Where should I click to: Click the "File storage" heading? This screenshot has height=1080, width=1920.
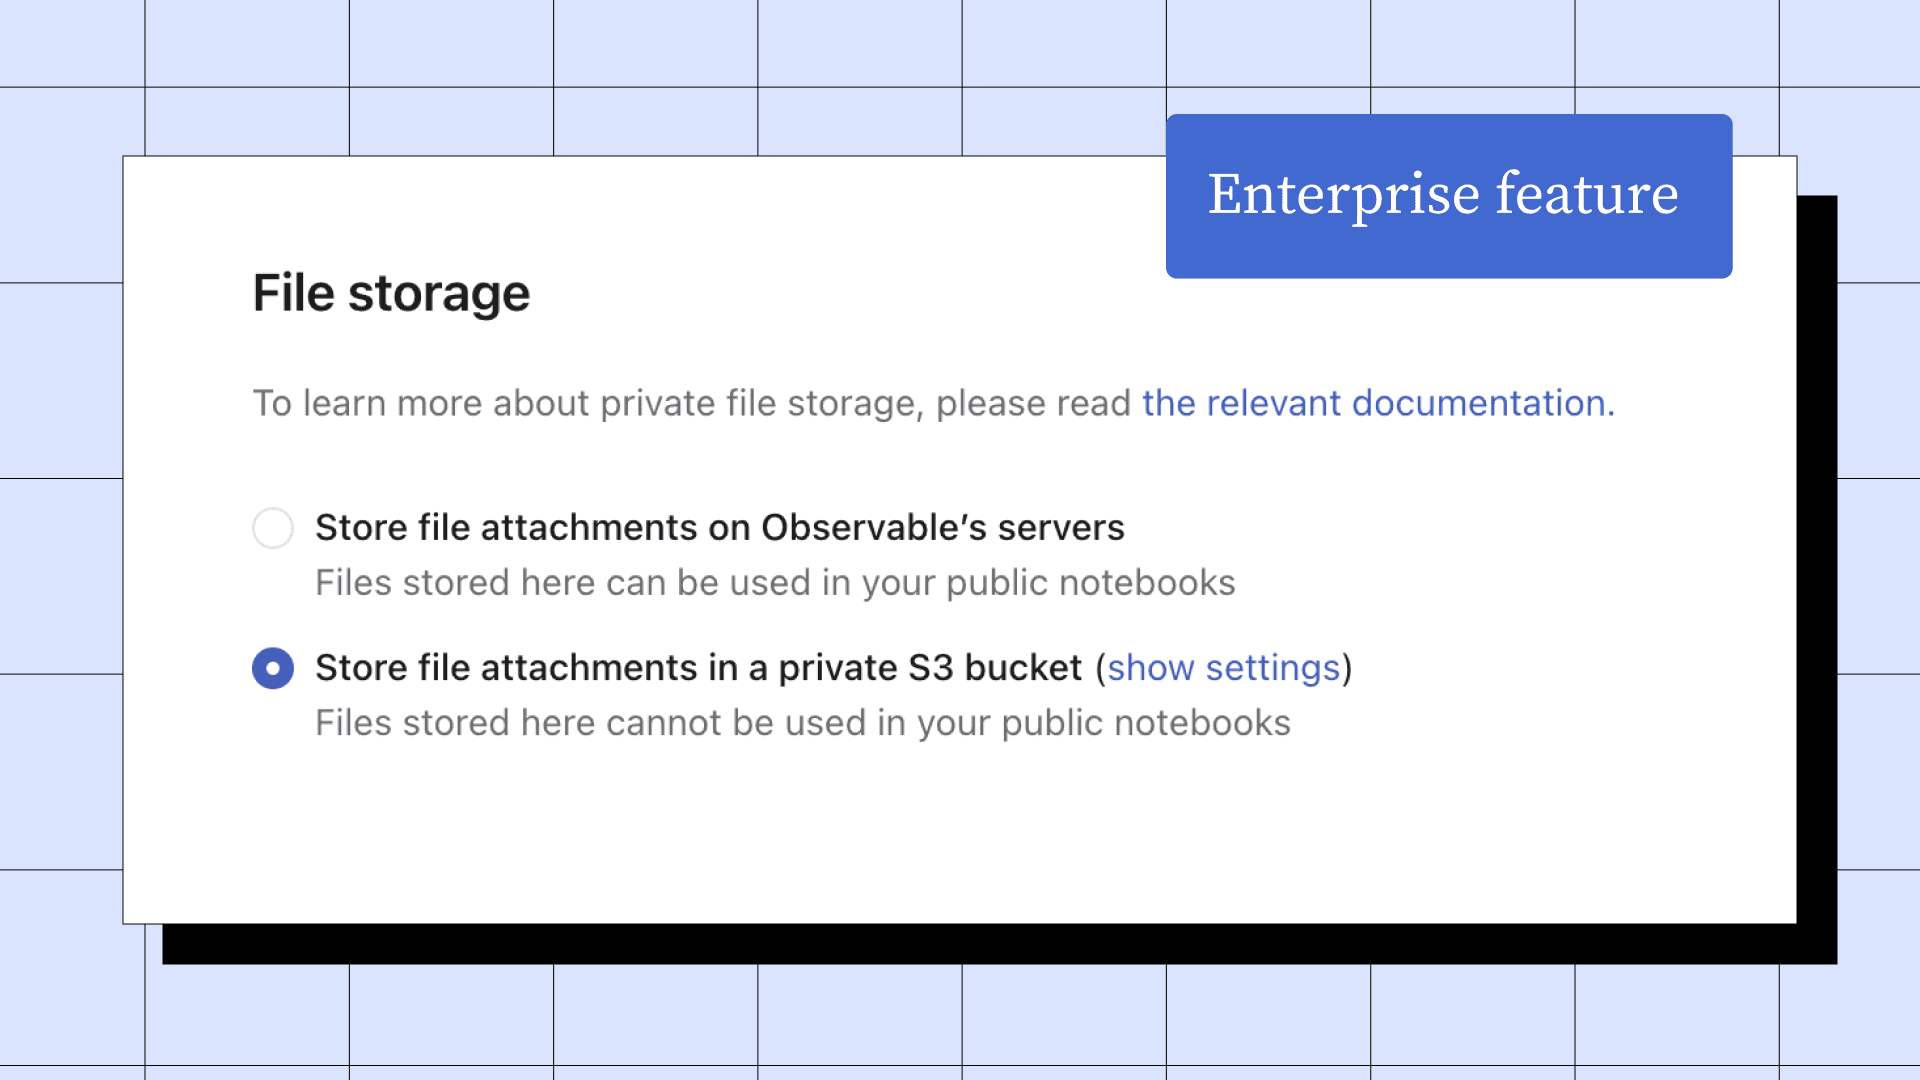(x=390, y=293)
